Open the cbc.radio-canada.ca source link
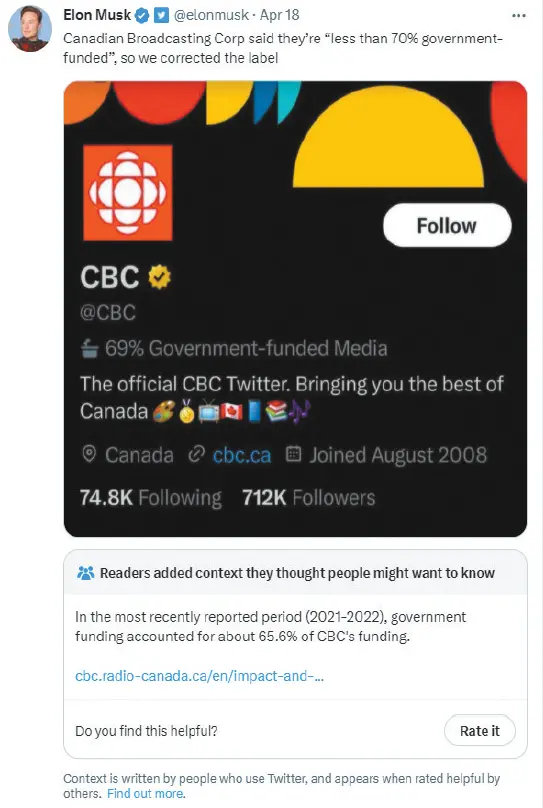 199,676
